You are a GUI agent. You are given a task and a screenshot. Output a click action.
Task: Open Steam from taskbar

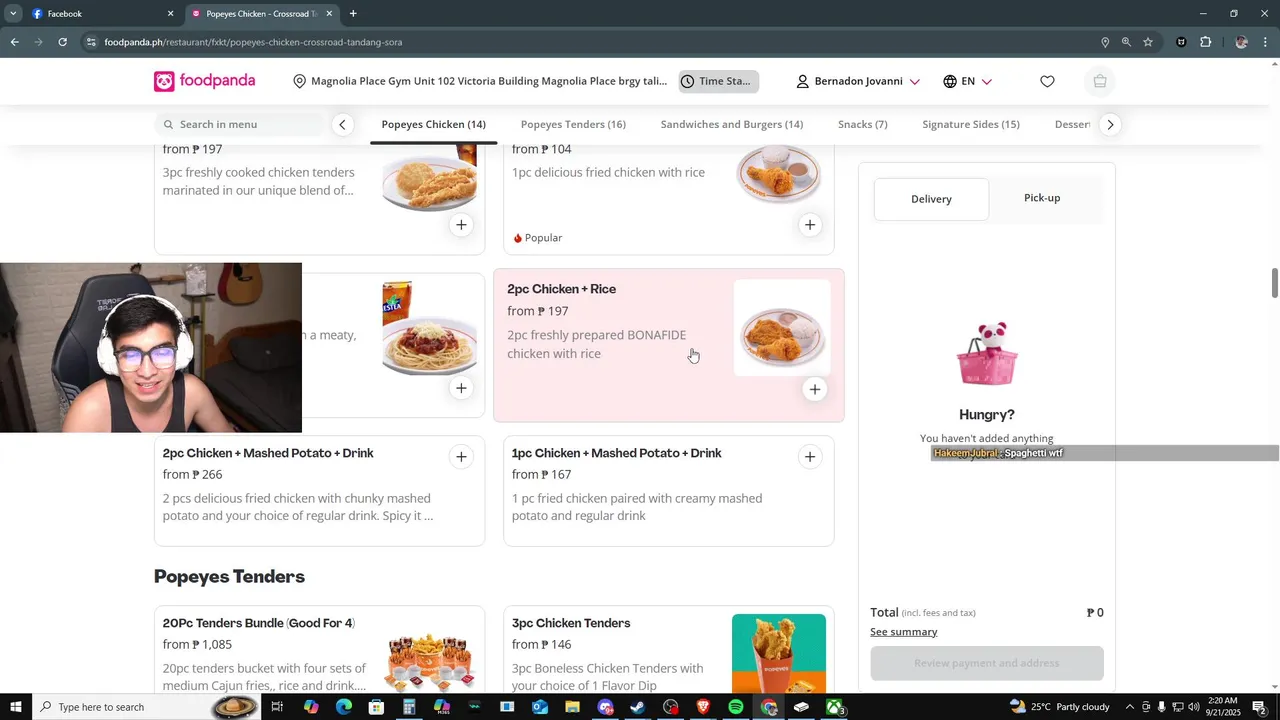coord(638,707)
